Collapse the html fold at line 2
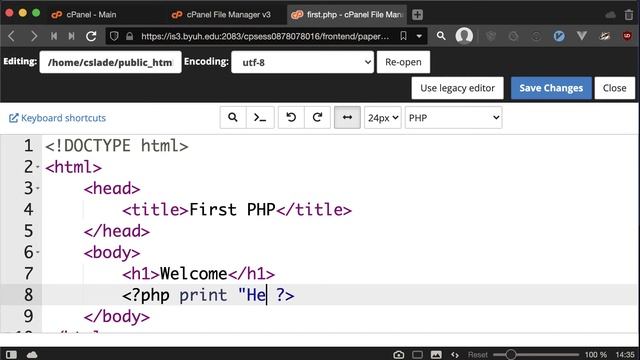This screenshot has width=640, height=360. tap(38, 167)
